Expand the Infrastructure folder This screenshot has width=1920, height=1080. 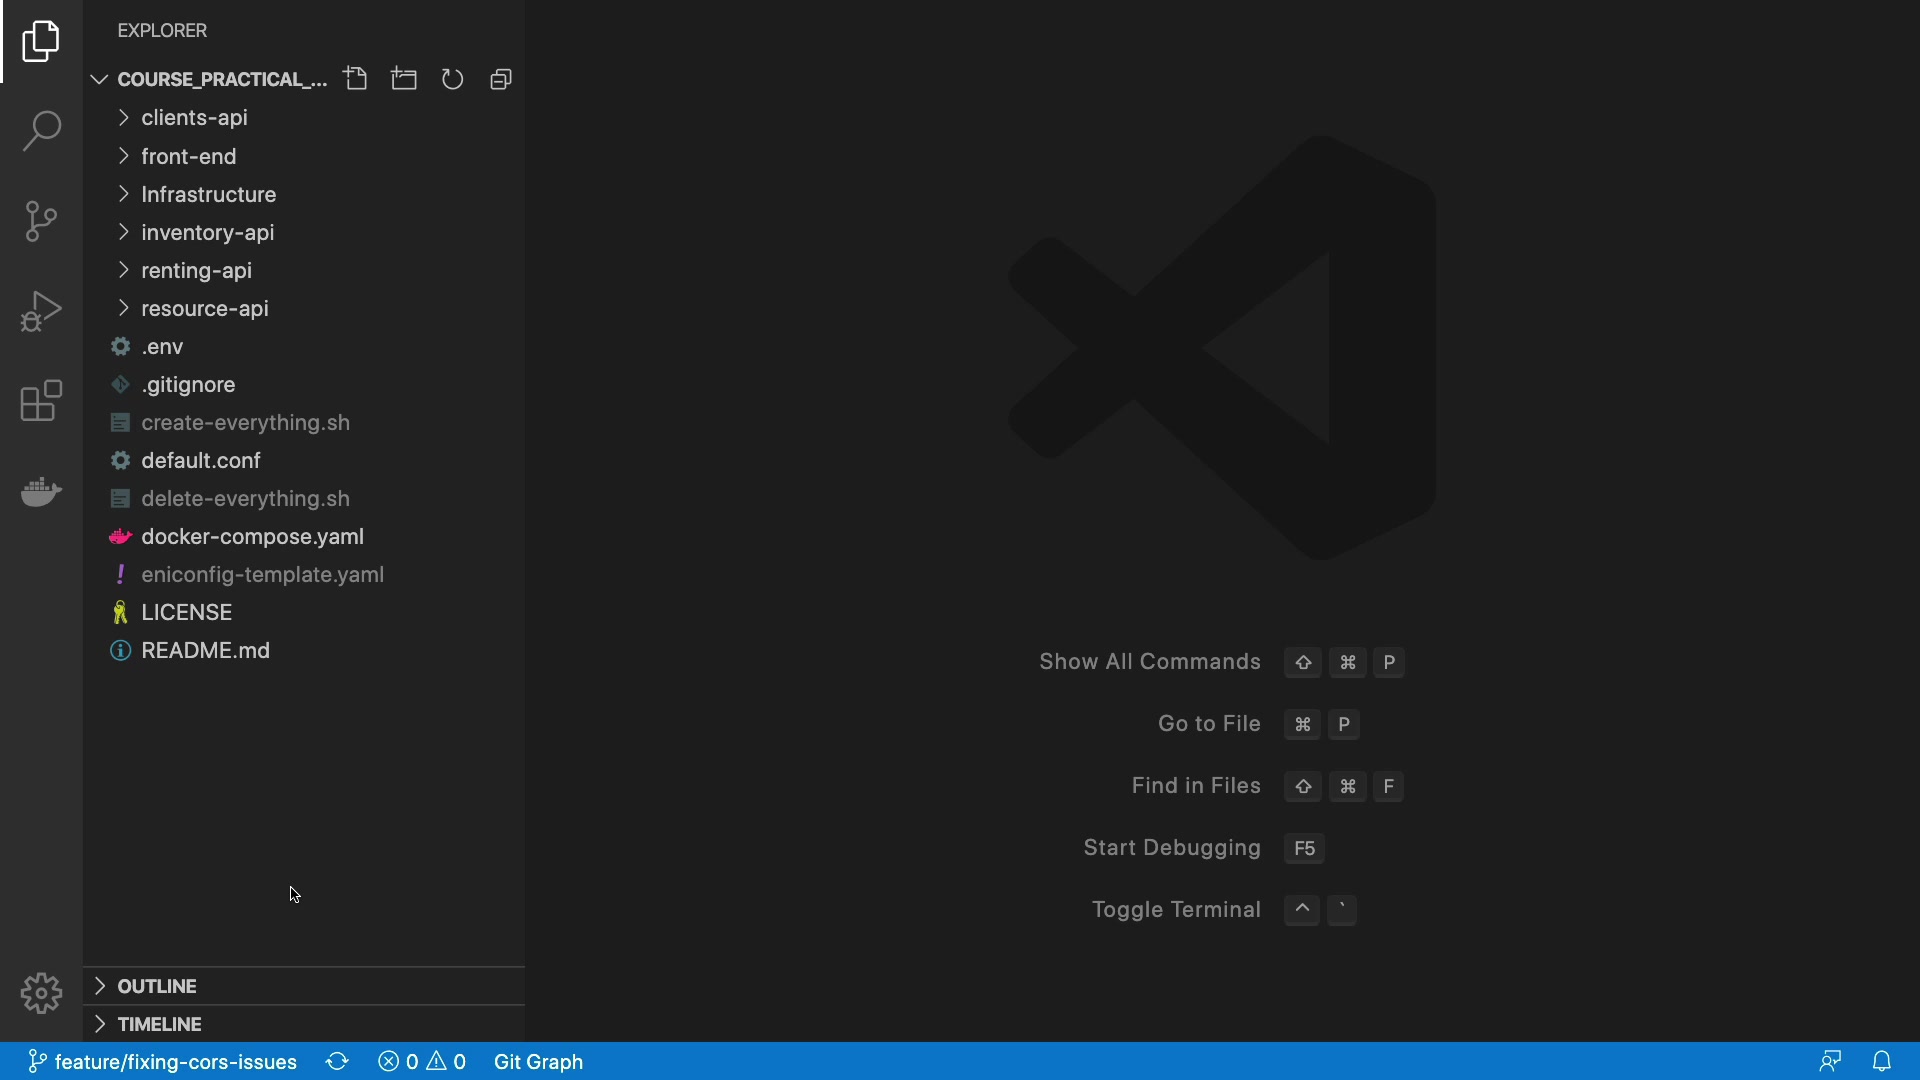(x=208, y=194)
